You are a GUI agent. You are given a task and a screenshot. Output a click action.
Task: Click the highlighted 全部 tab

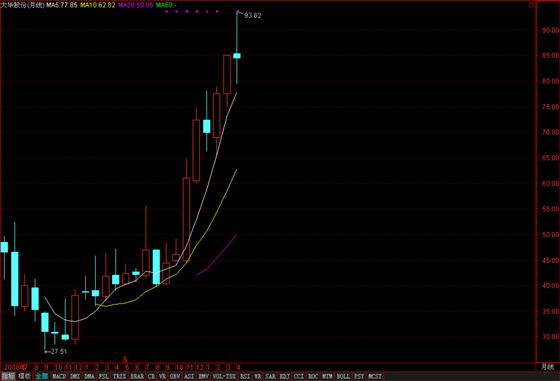click(x=41, y=376)
